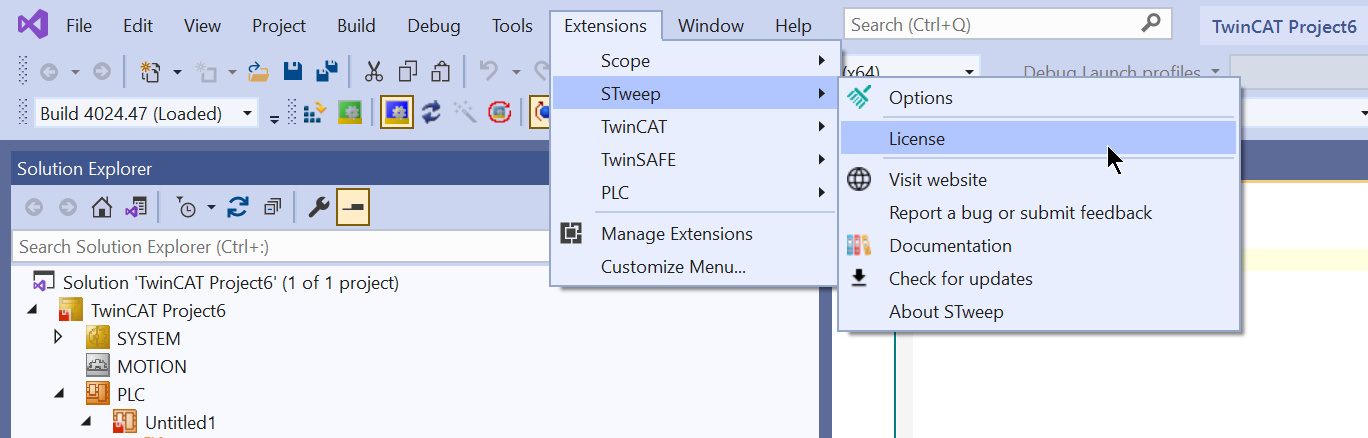Toggle the blue TwinCAT Config Mode icon

(x=397, y=113)
